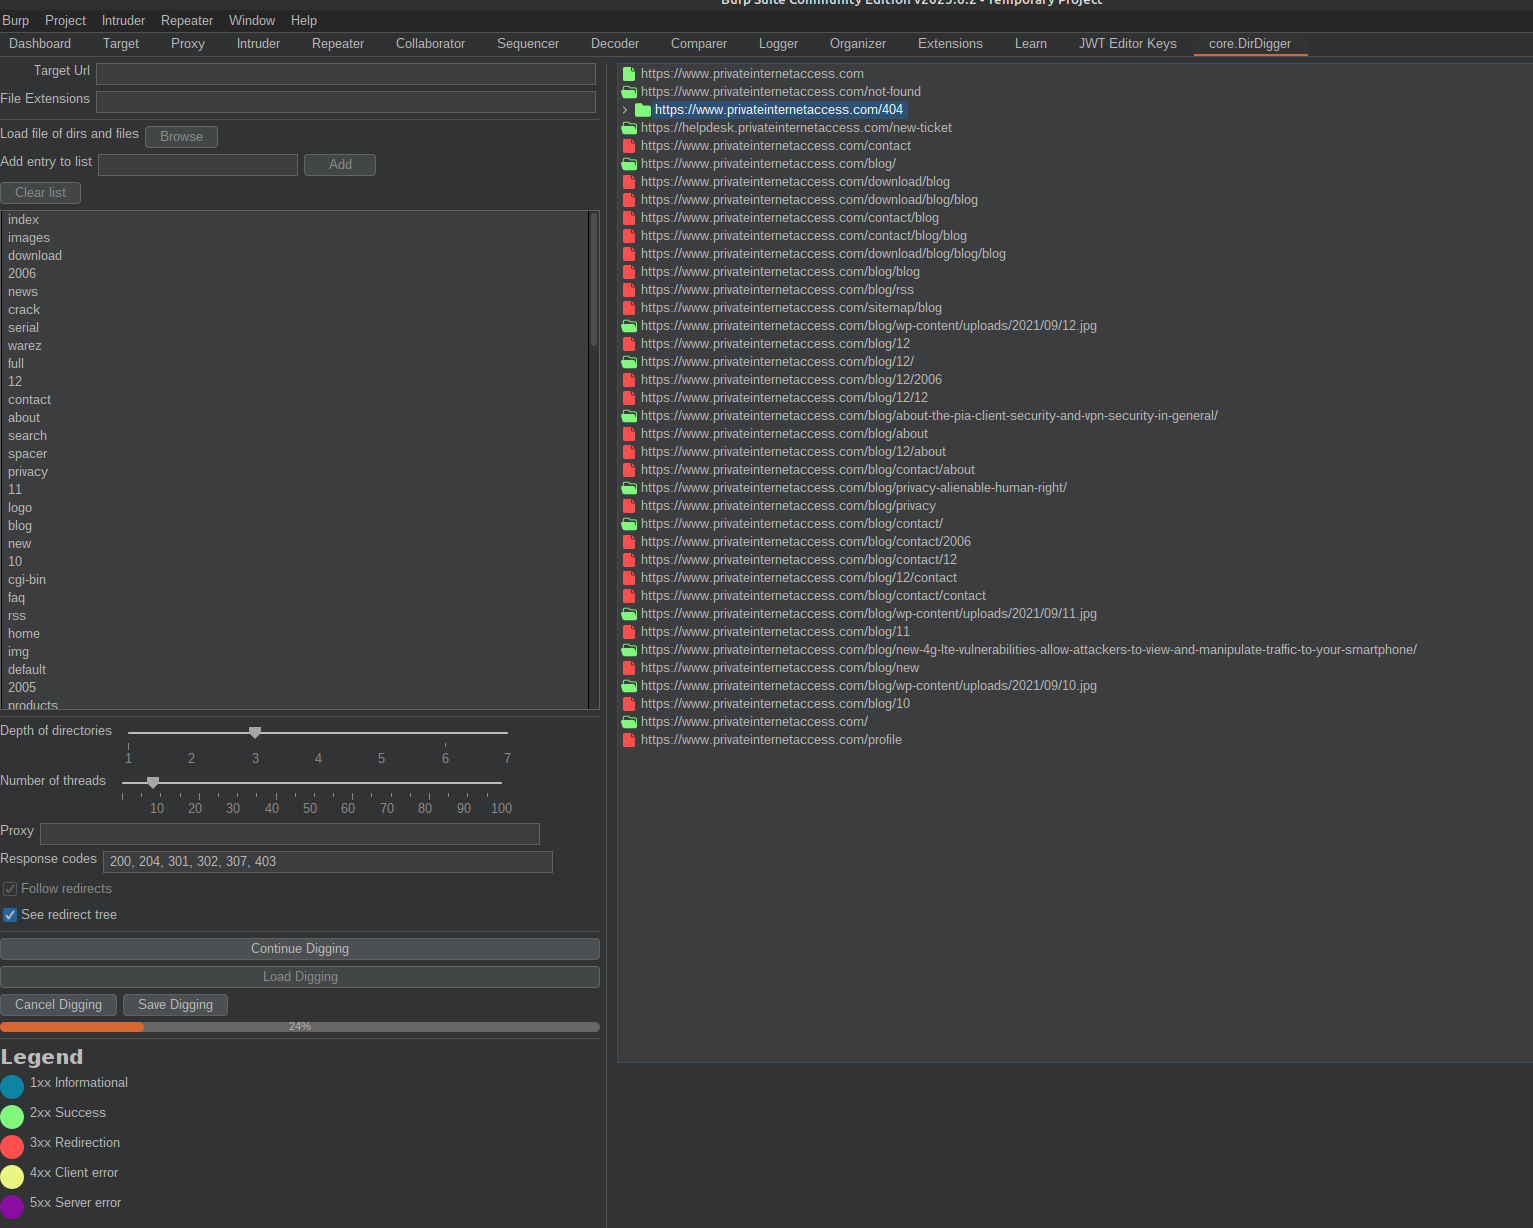Click Cancel Digging button
The height and width of the screenshot is (1228, 1533).
(x=58, y=1005)
